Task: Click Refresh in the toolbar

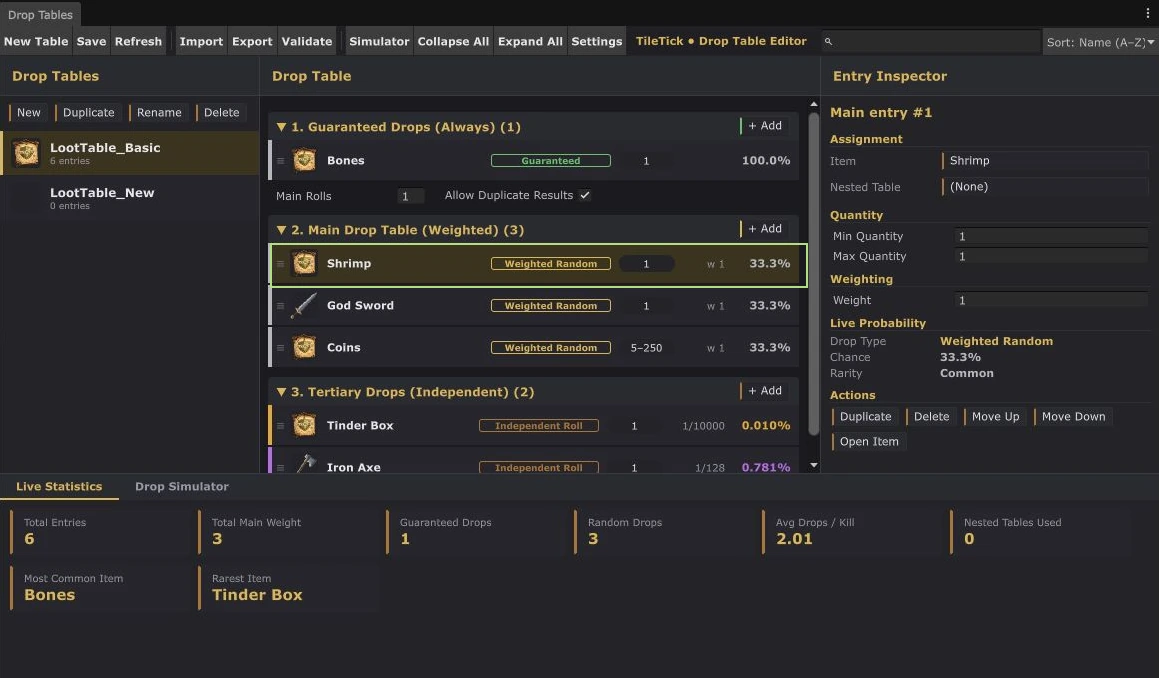Action: pyautogui.click(x=138, y=41)
